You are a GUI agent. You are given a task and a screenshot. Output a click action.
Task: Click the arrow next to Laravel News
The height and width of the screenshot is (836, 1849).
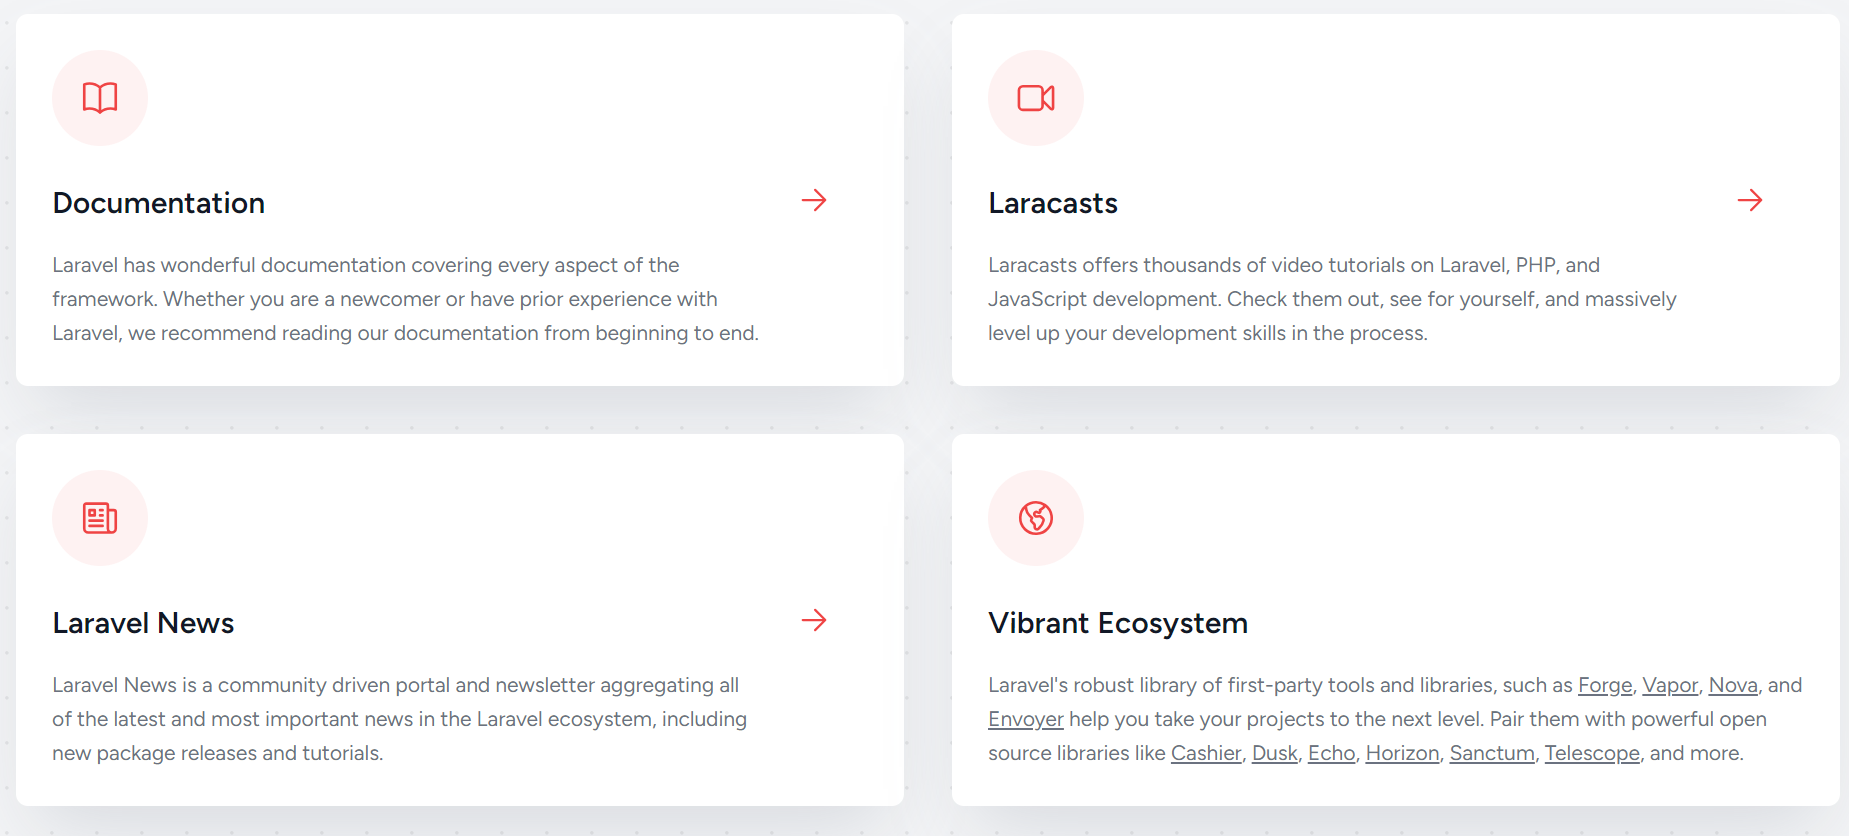814,621
